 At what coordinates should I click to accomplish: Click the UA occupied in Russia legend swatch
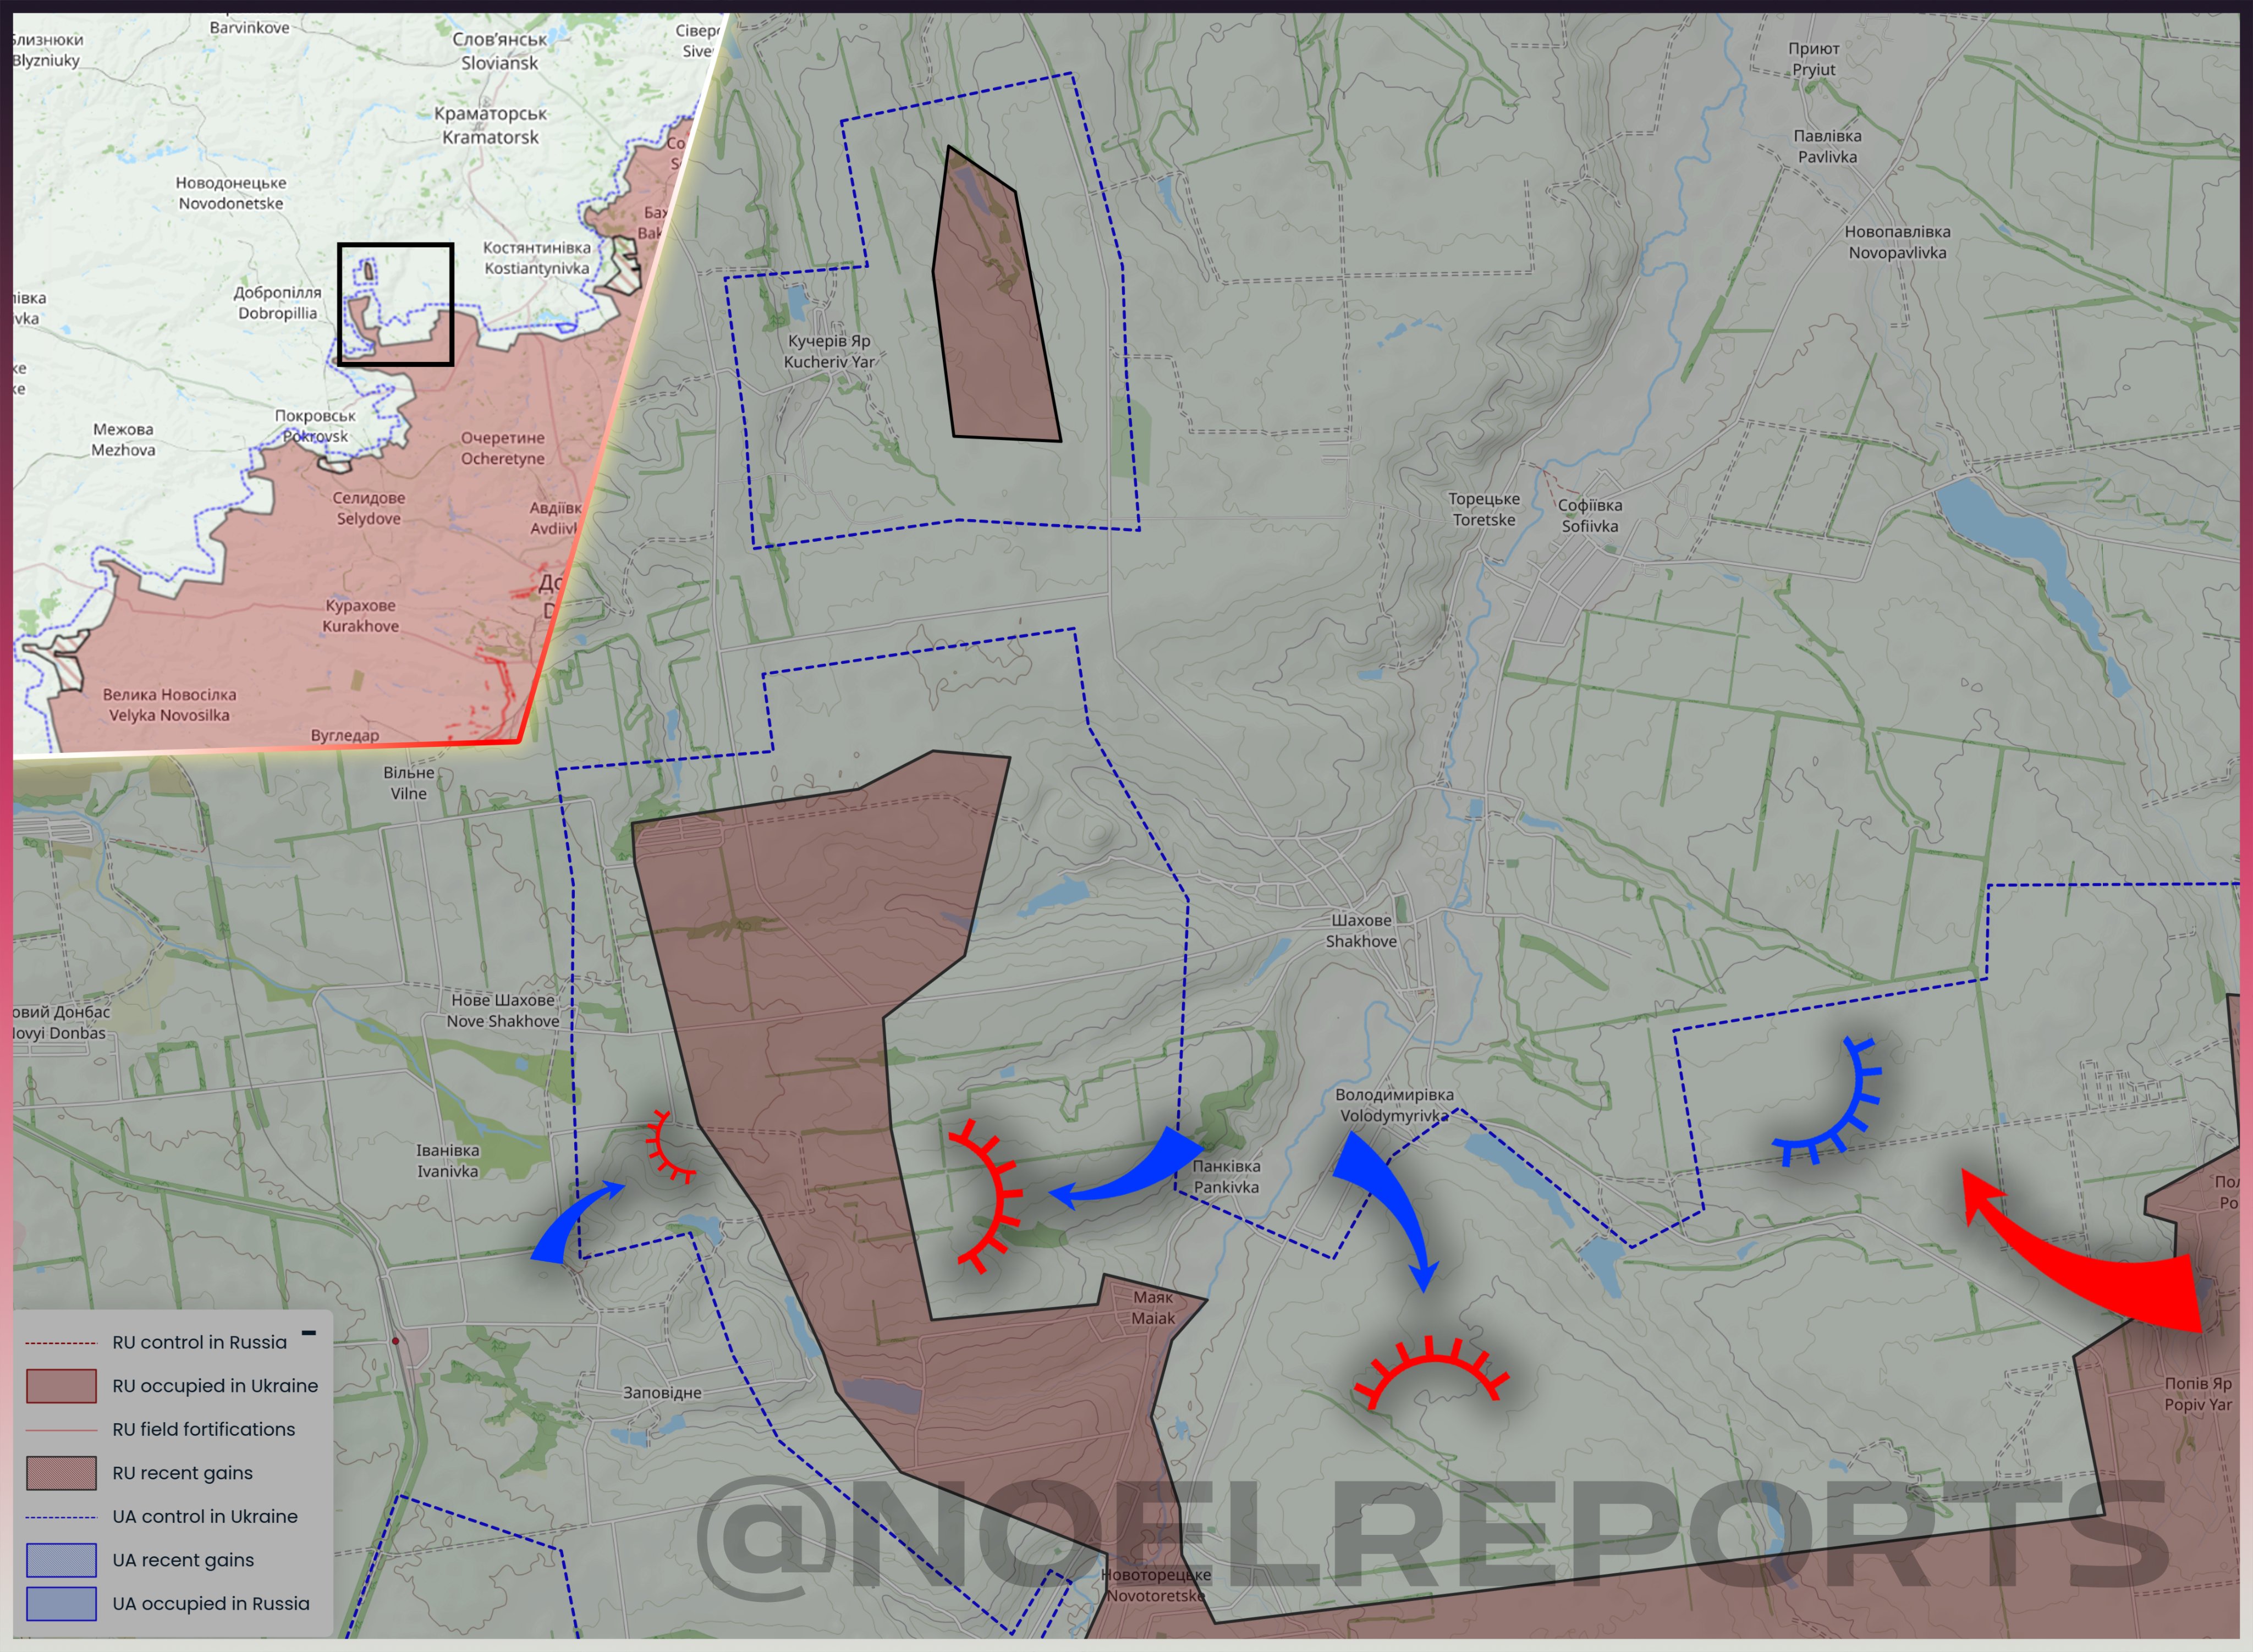[61, 1604]
